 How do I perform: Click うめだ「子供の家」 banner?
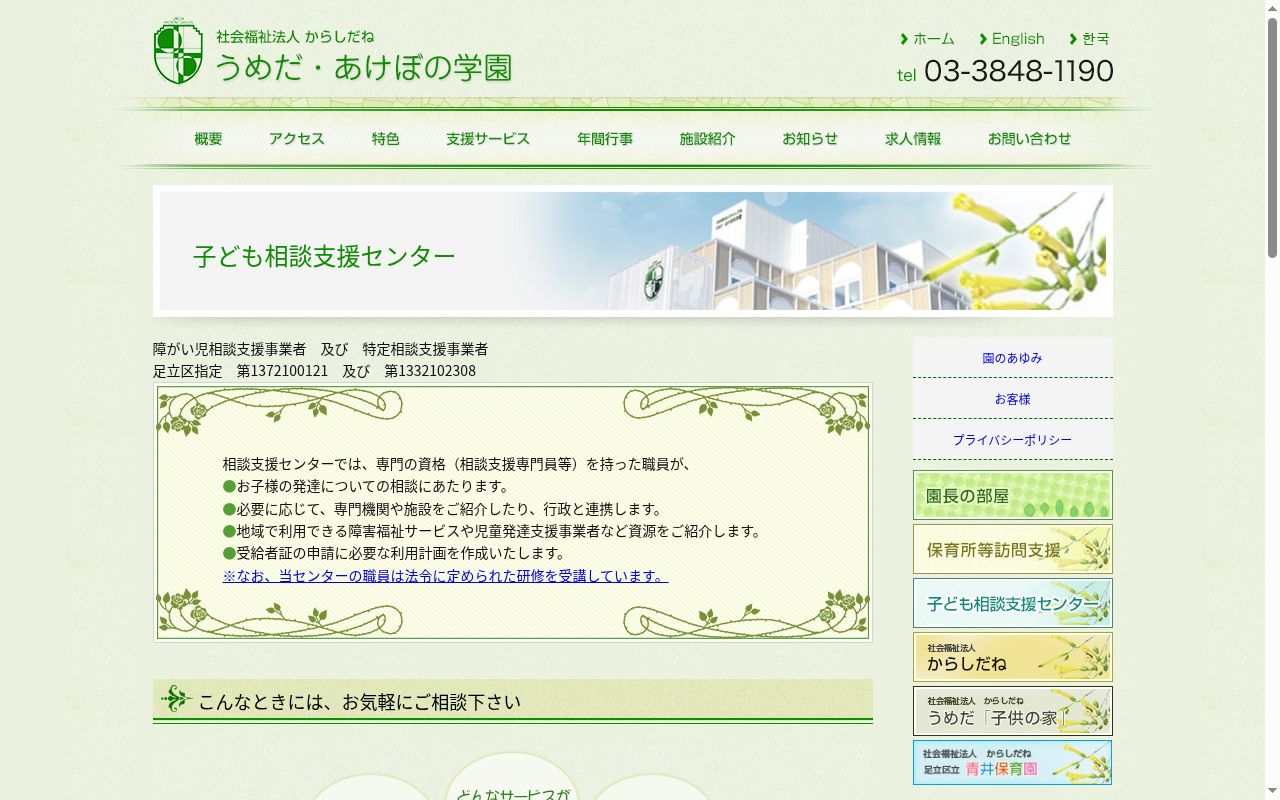[1012, 711]
